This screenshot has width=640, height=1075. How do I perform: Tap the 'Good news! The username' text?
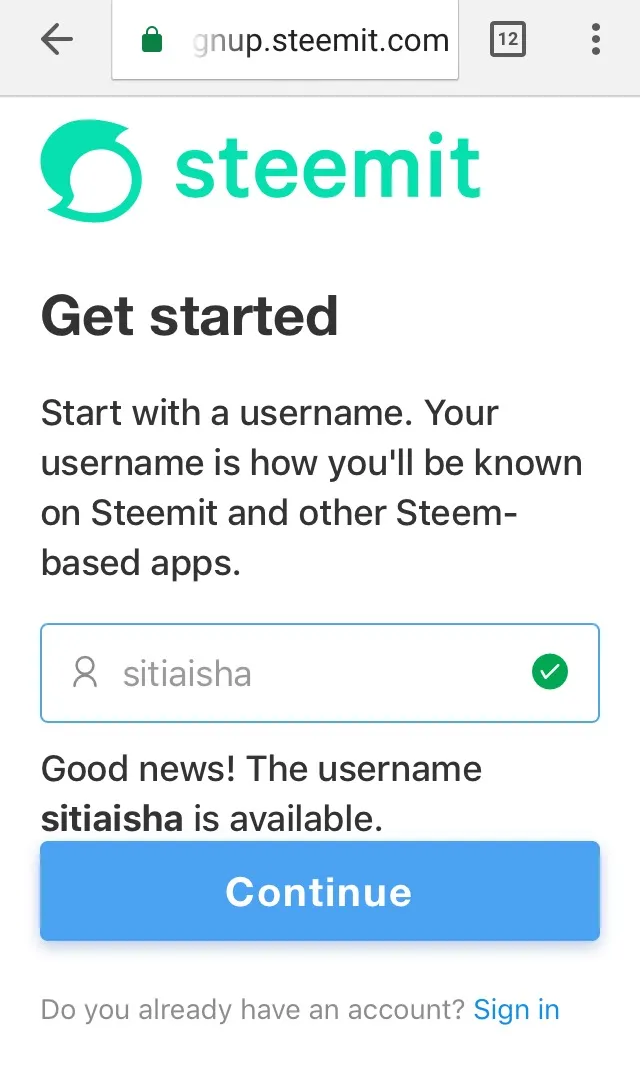[261, 769]
